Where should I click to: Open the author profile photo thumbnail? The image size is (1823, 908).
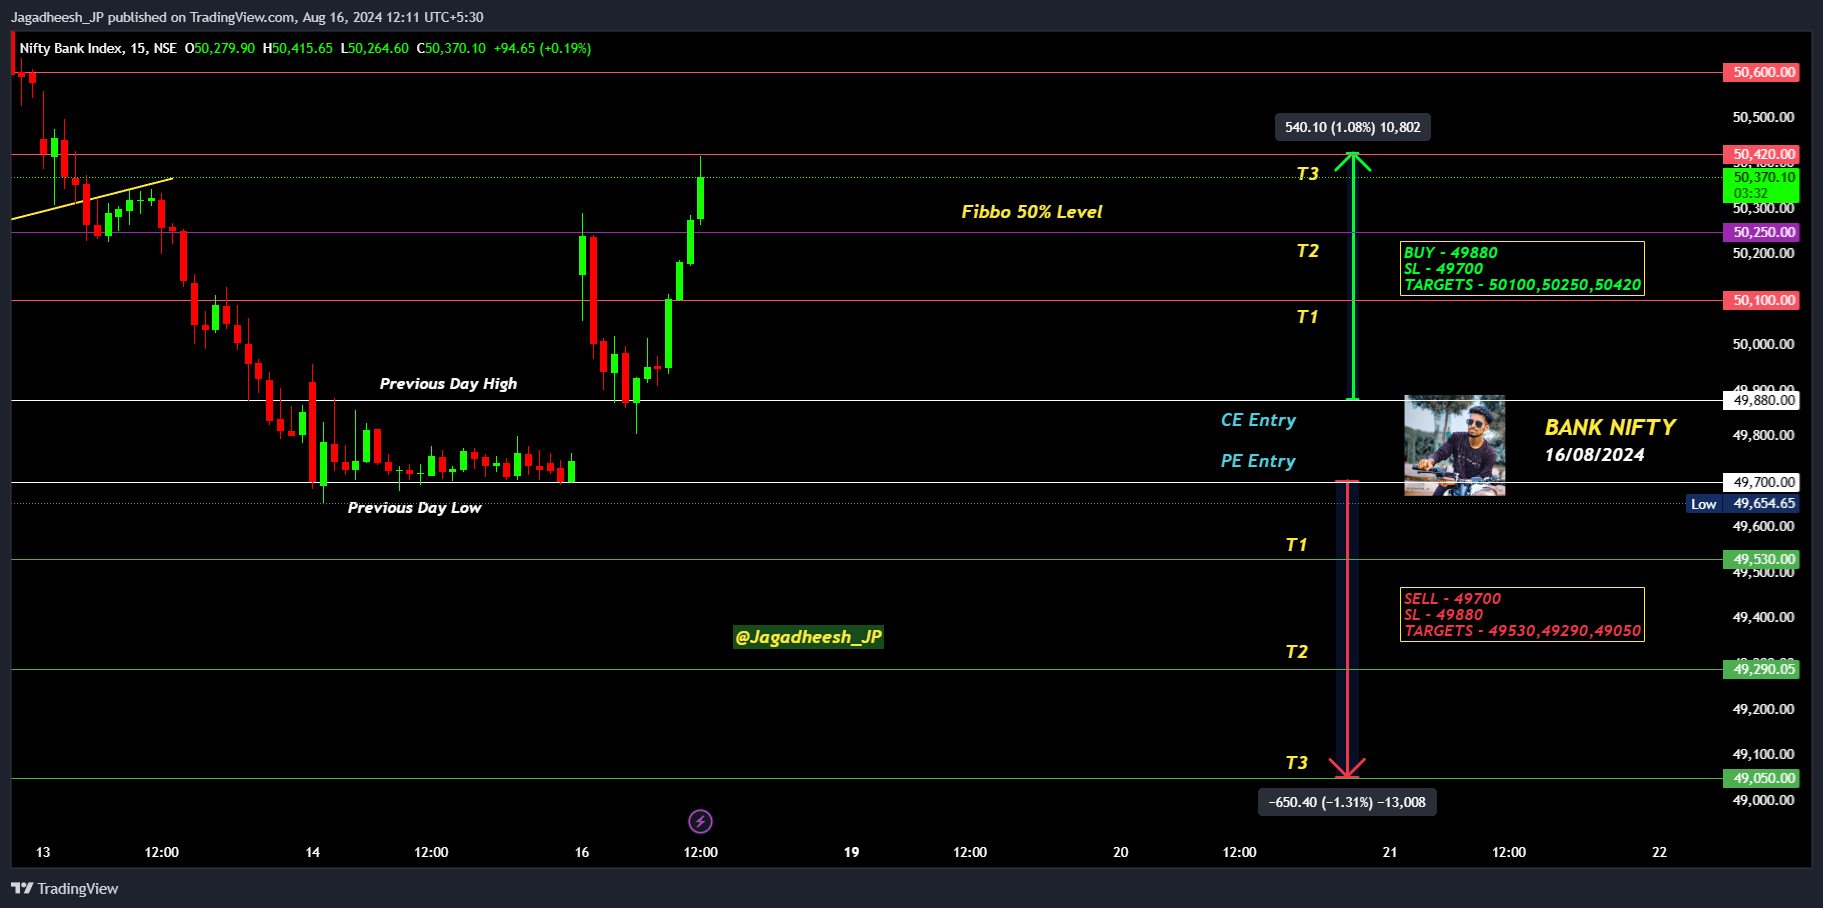[1454, 445]
